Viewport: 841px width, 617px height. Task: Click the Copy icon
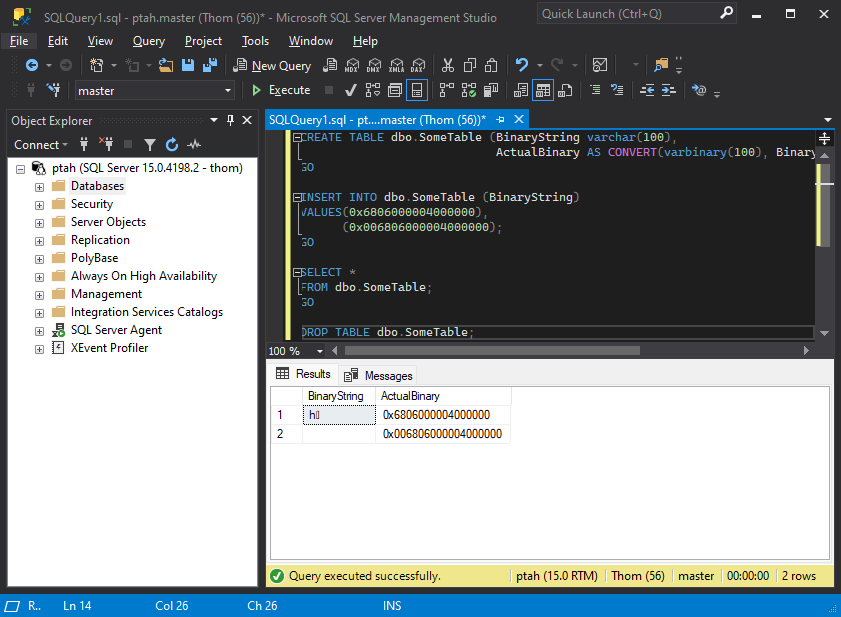[x=470, y=65]
